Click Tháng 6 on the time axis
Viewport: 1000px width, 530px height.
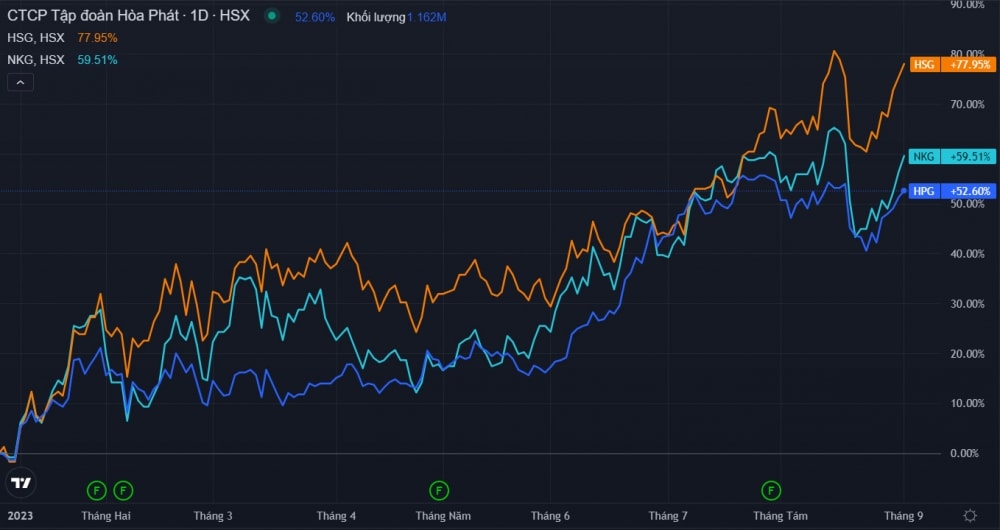point(550,516)
